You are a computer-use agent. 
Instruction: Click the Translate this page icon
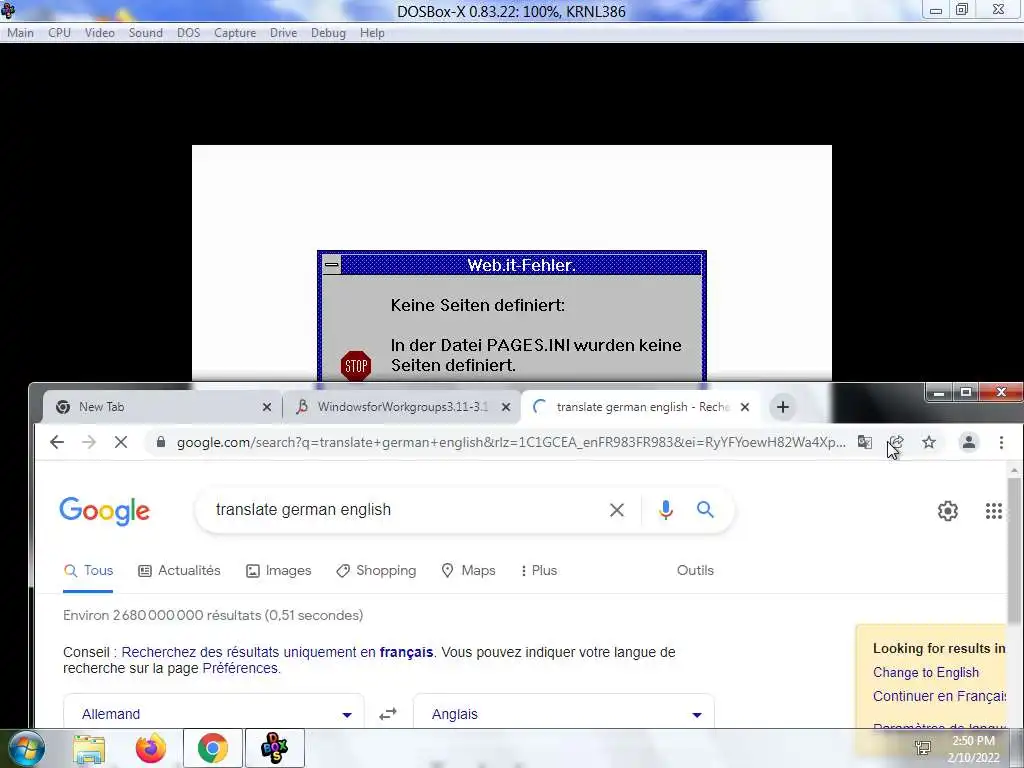[865, 442]
